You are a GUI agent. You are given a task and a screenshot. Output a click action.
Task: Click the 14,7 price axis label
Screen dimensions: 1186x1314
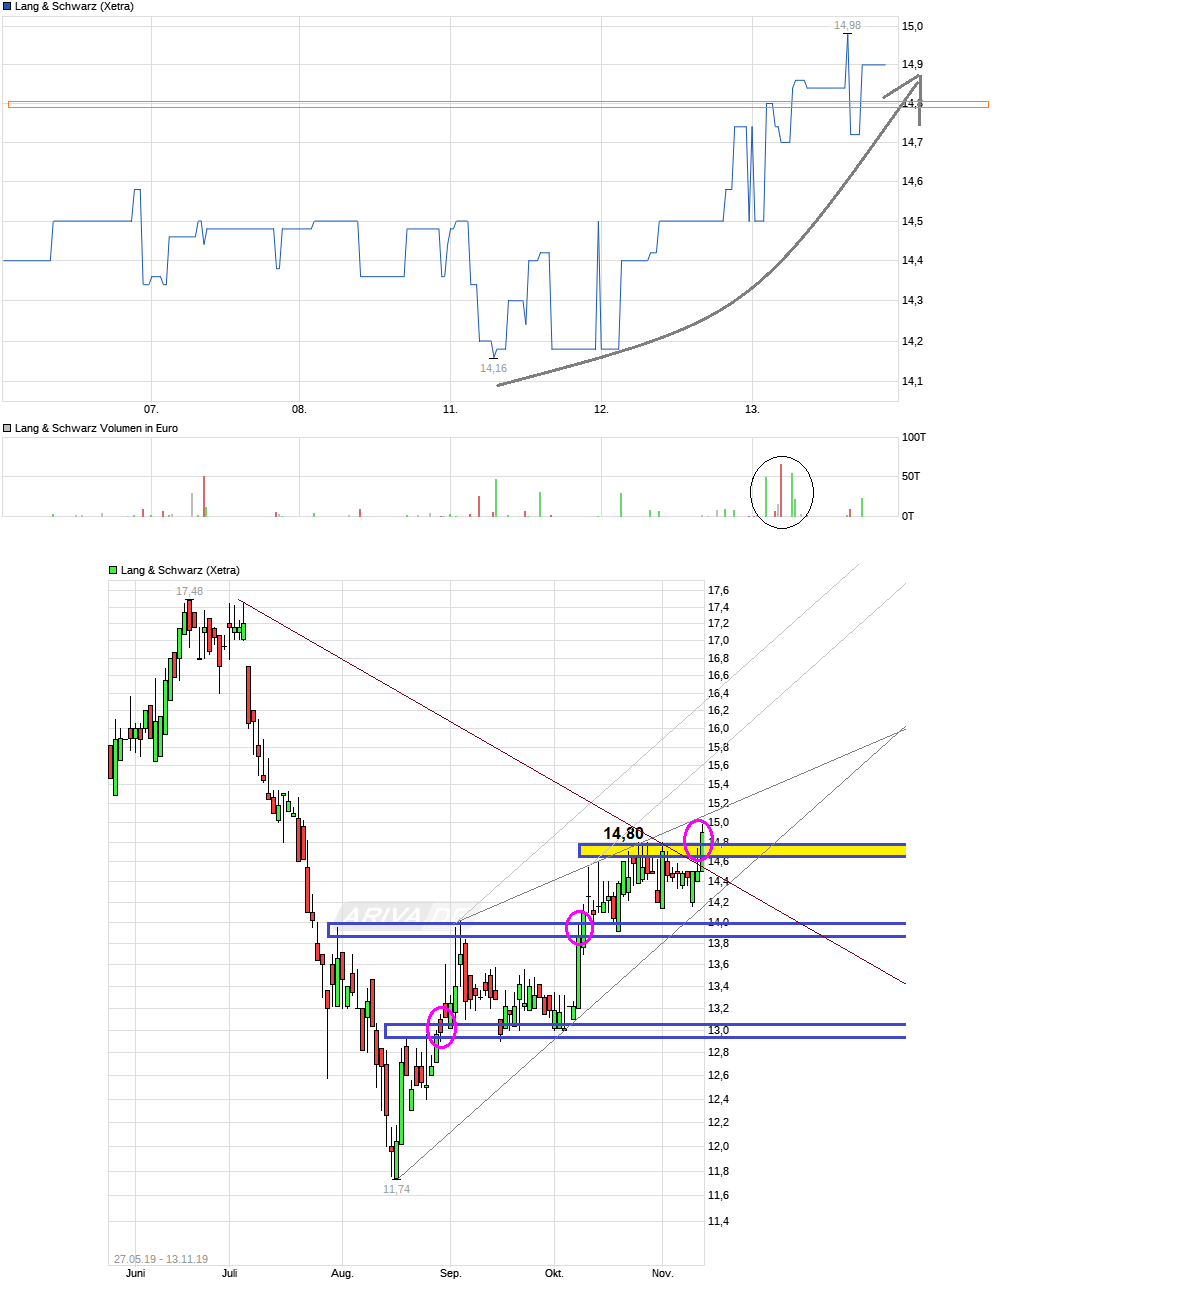912,142
